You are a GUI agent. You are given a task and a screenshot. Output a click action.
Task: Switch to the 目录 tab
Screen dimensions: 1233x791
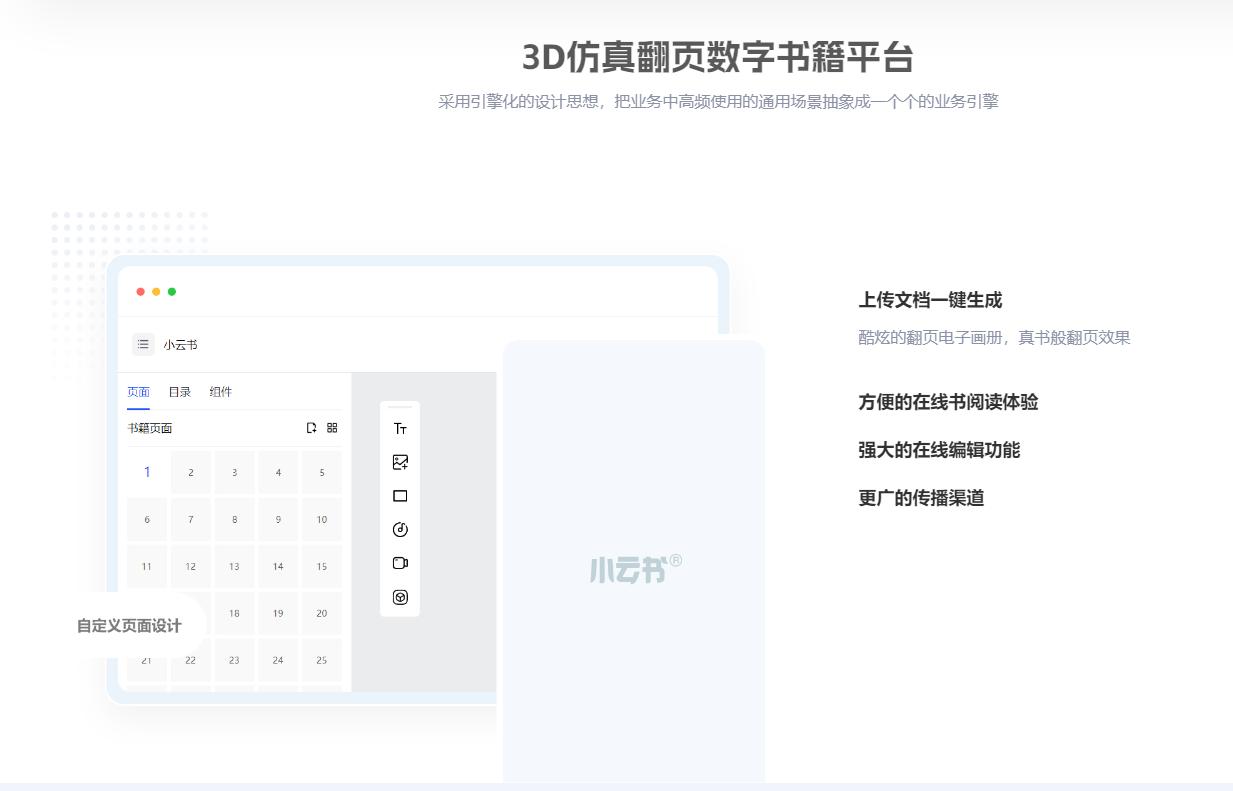(x=179, y=392)
